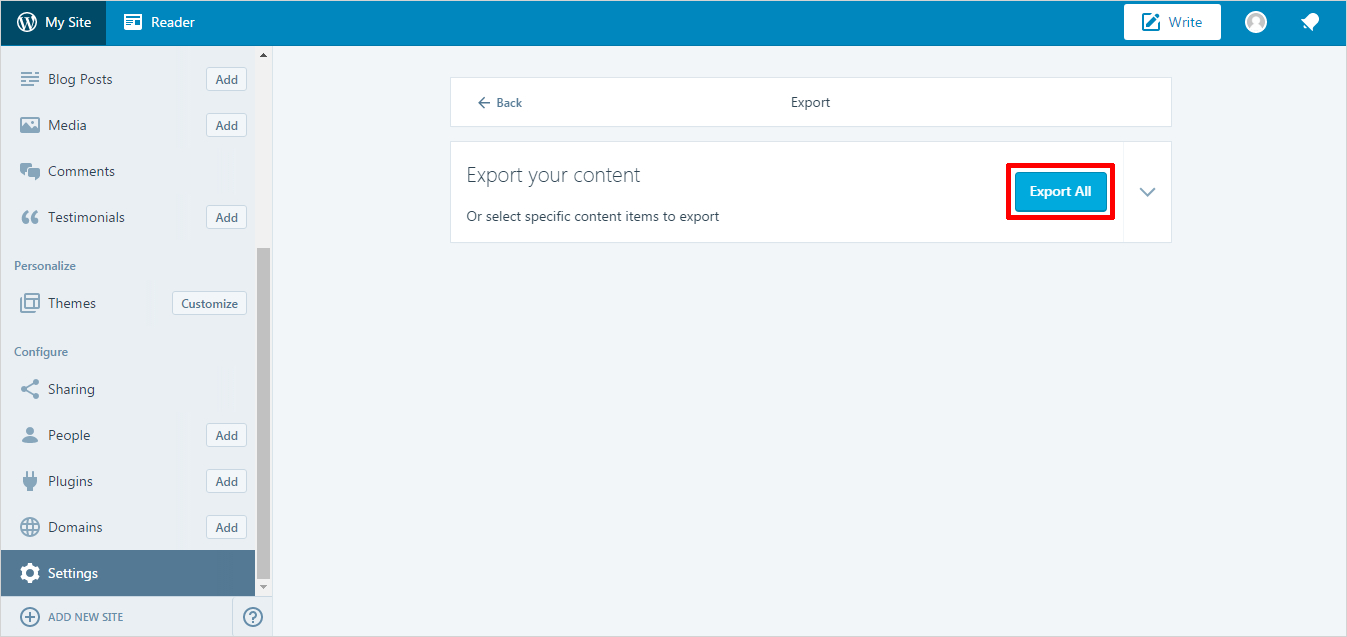Click Add New Site

72,617
